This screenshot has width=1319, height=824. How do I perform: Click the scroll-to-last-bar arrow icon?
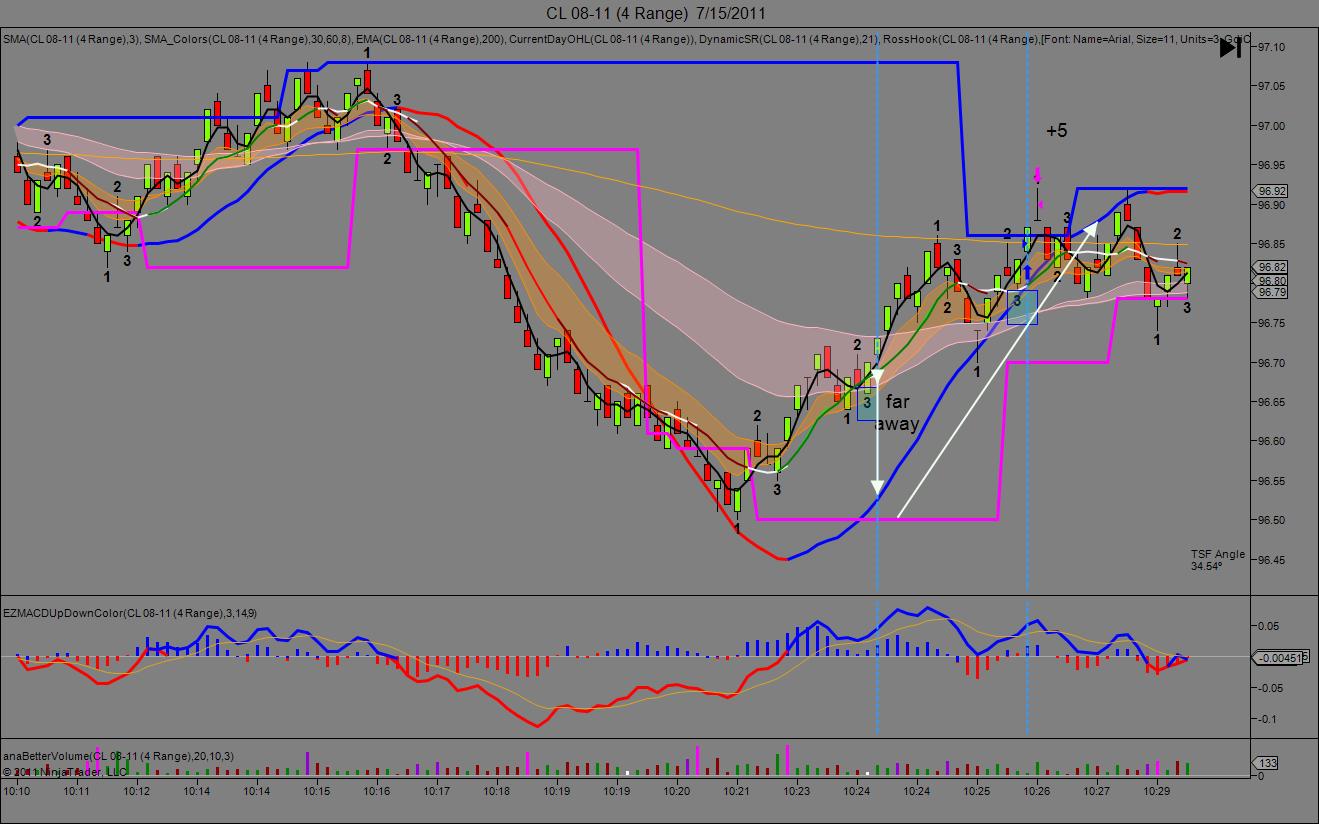coord(1230,47)
